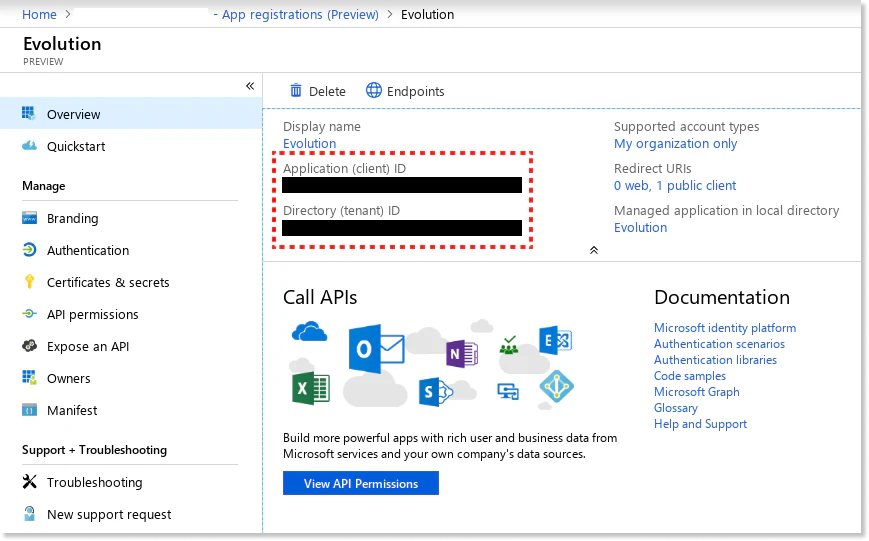Click the blue OneDrive cloud icon
This screenshot has height=541, width=869.
[x=309, y=332]
